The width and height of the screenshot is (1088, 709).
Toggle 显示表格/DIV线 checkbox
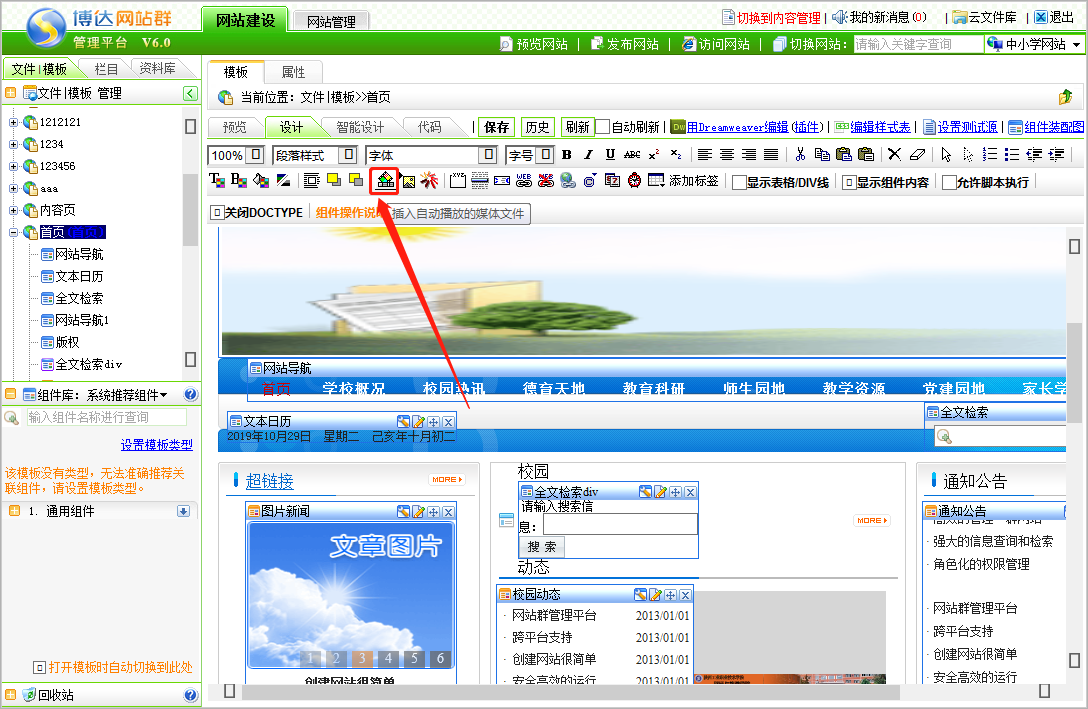click(739, 182)
